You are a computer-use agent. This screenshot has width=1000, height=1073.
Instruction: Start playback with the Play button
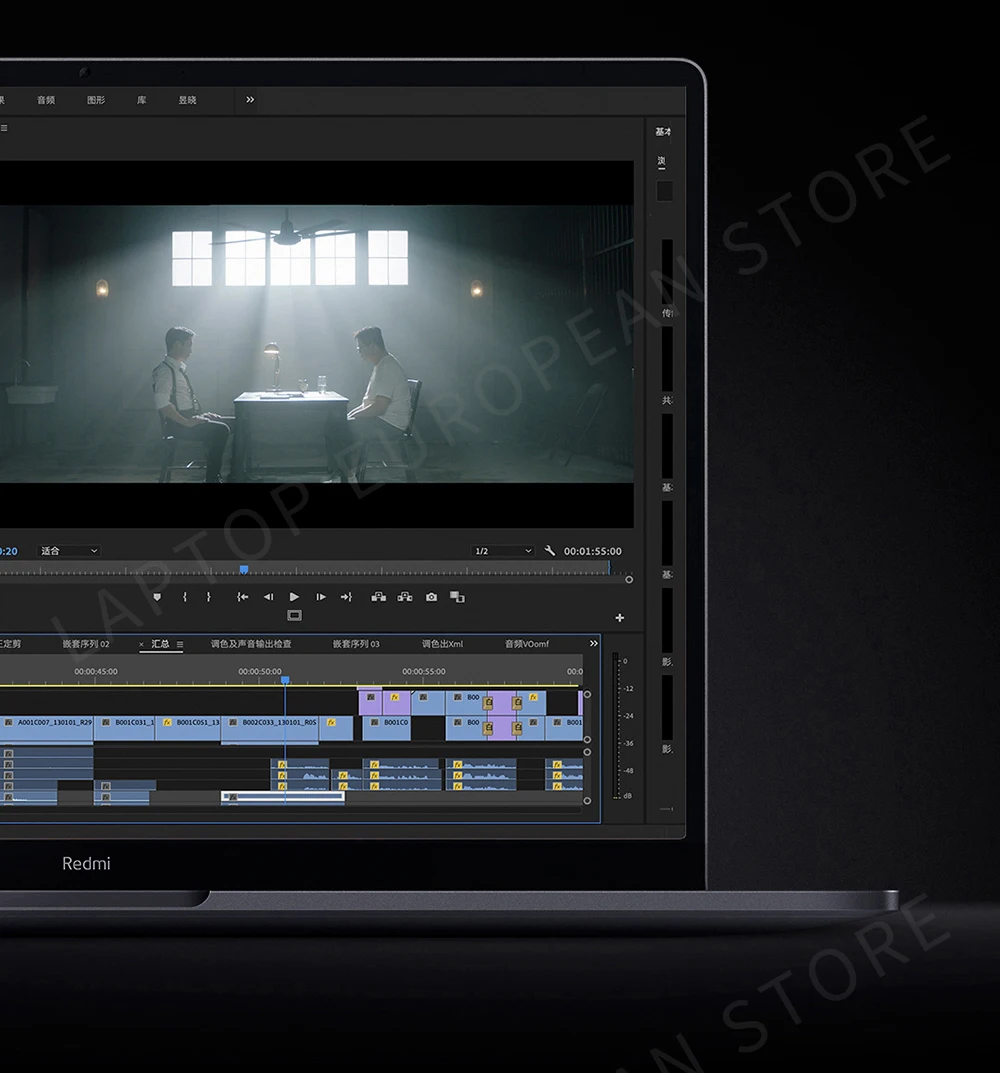[x=294, y=597]
